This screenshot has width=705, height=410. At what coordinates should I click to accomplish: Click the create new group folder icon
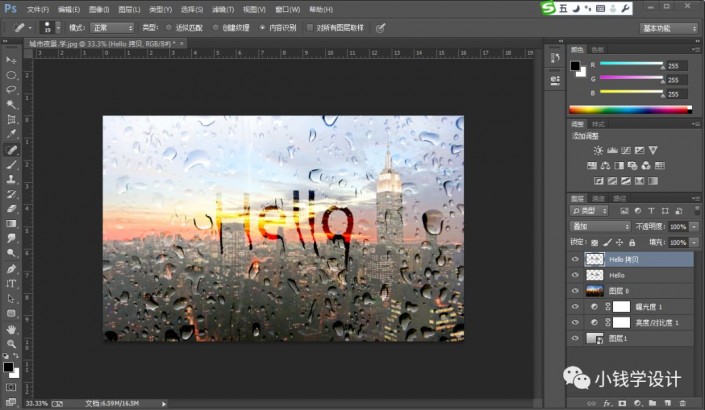[x=652, y=403]
